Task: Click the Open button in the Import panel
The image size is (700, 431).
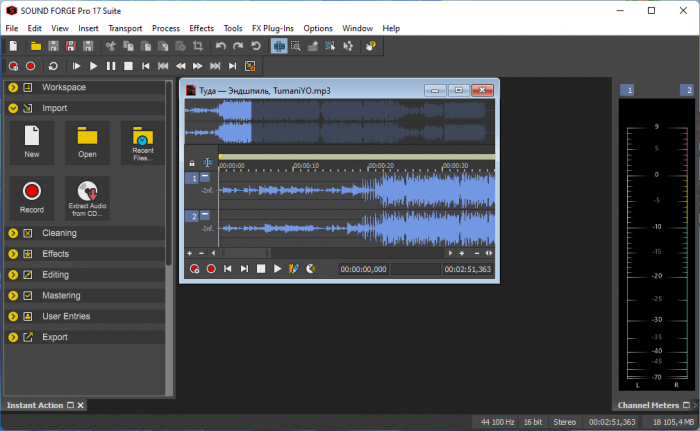Action: [88, 142]
